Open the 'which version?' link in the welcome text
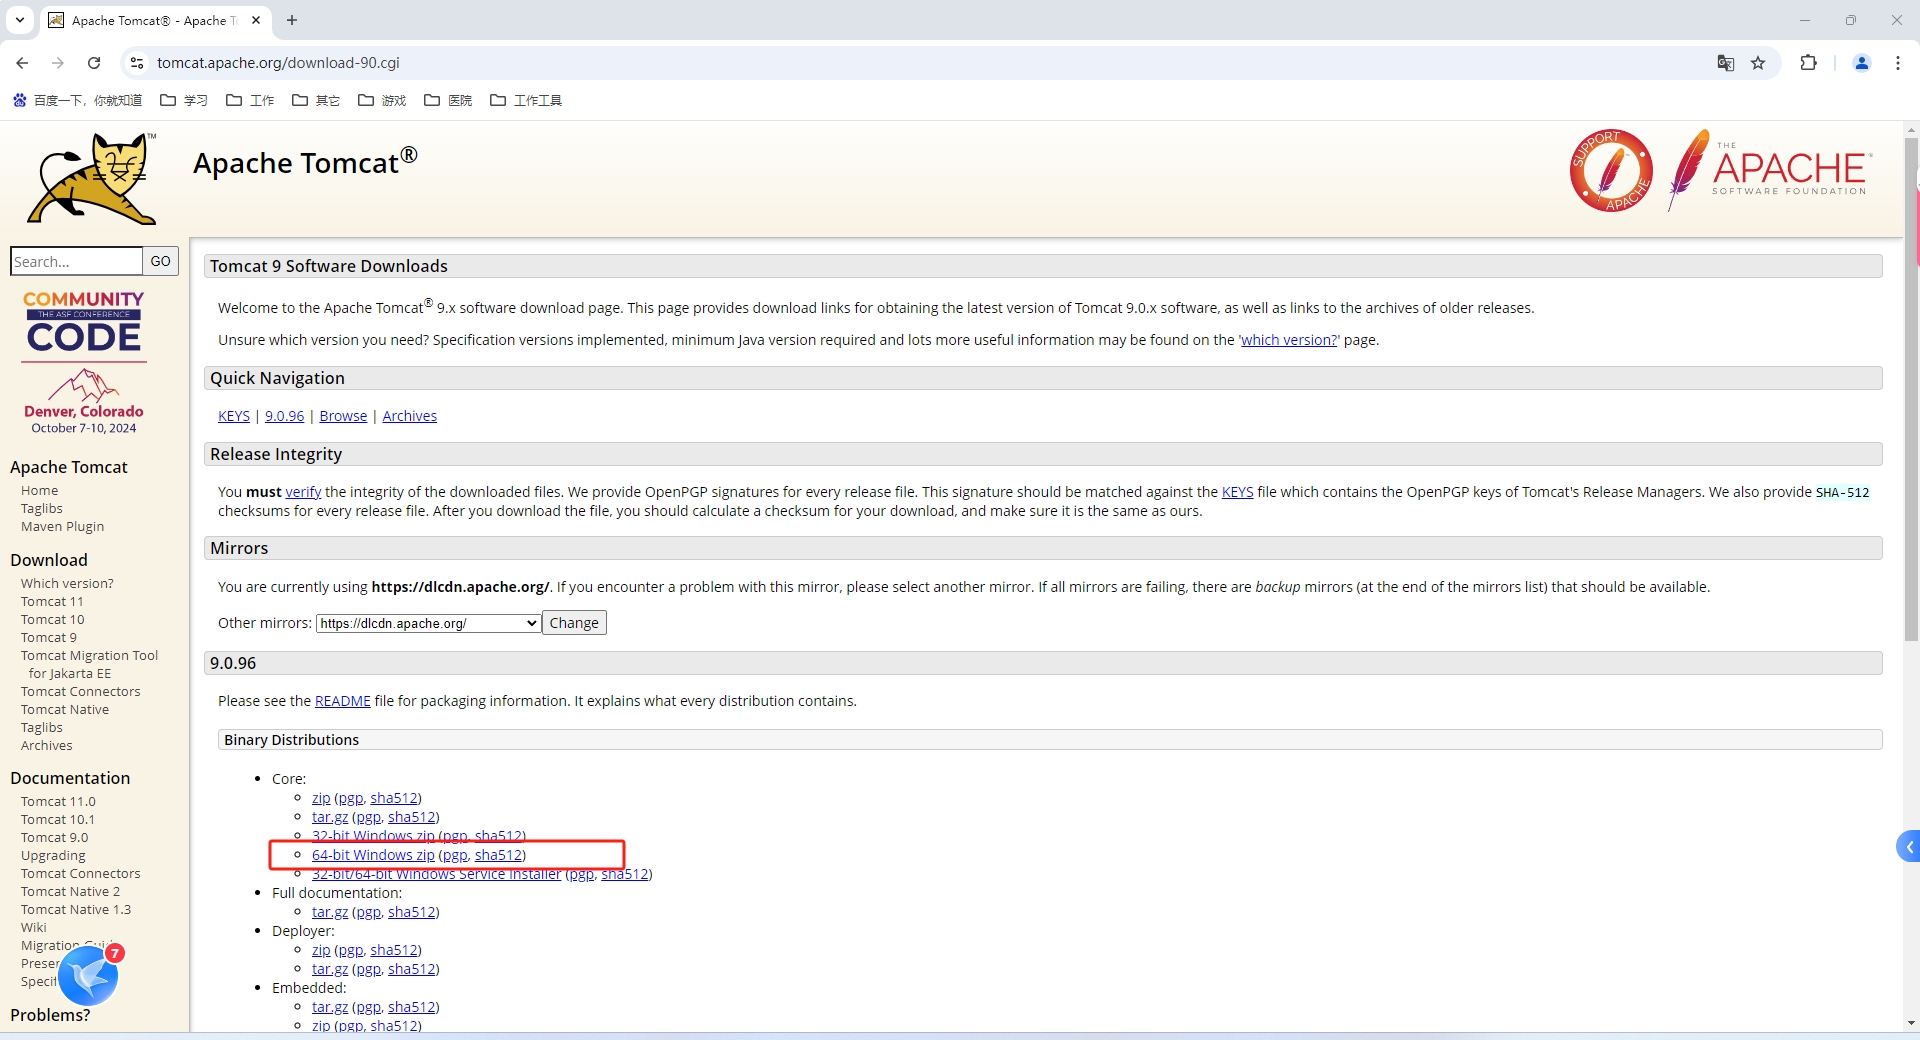 click(1289, 340)
